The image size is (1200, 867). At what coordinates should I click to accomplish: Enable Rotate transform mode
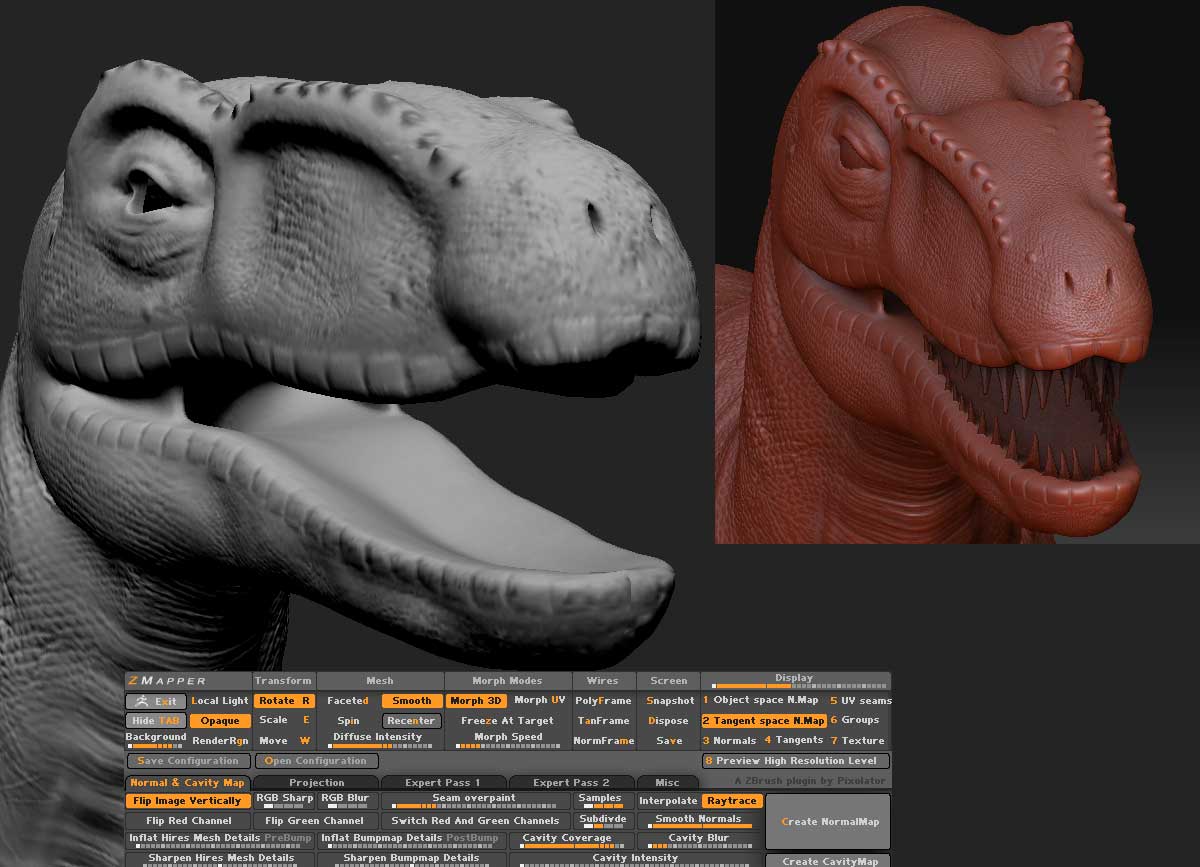pyautogui.click(x=284, y=701)
